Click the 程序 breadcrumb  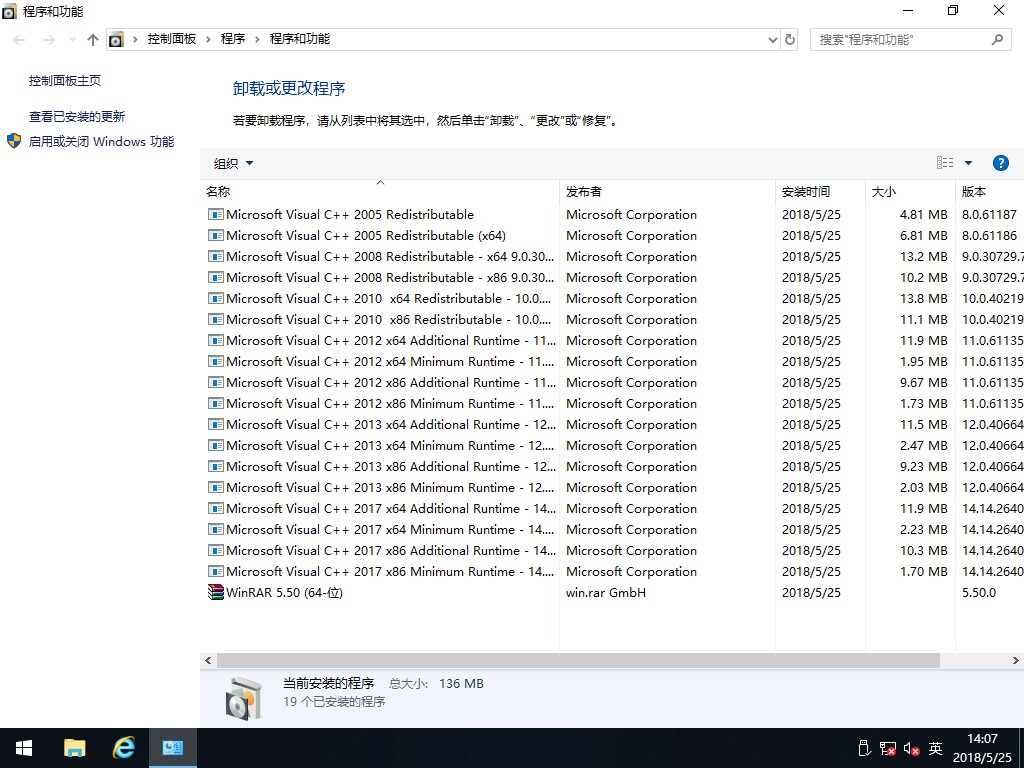pos(232,39)
